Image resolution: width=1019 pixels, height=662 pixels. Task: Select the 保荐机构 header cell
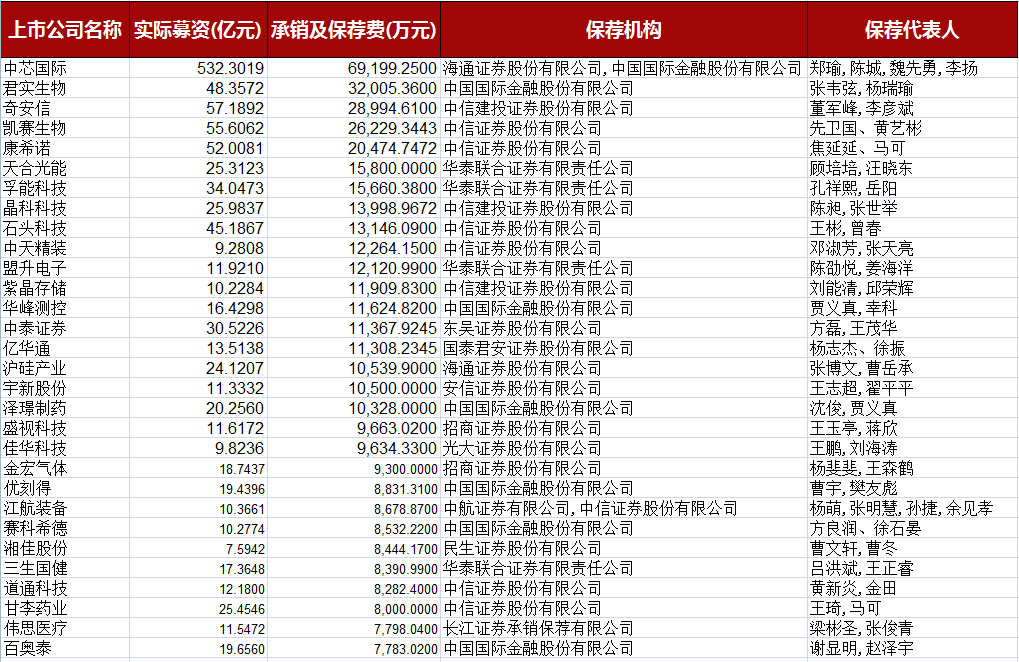coord(624,29)
